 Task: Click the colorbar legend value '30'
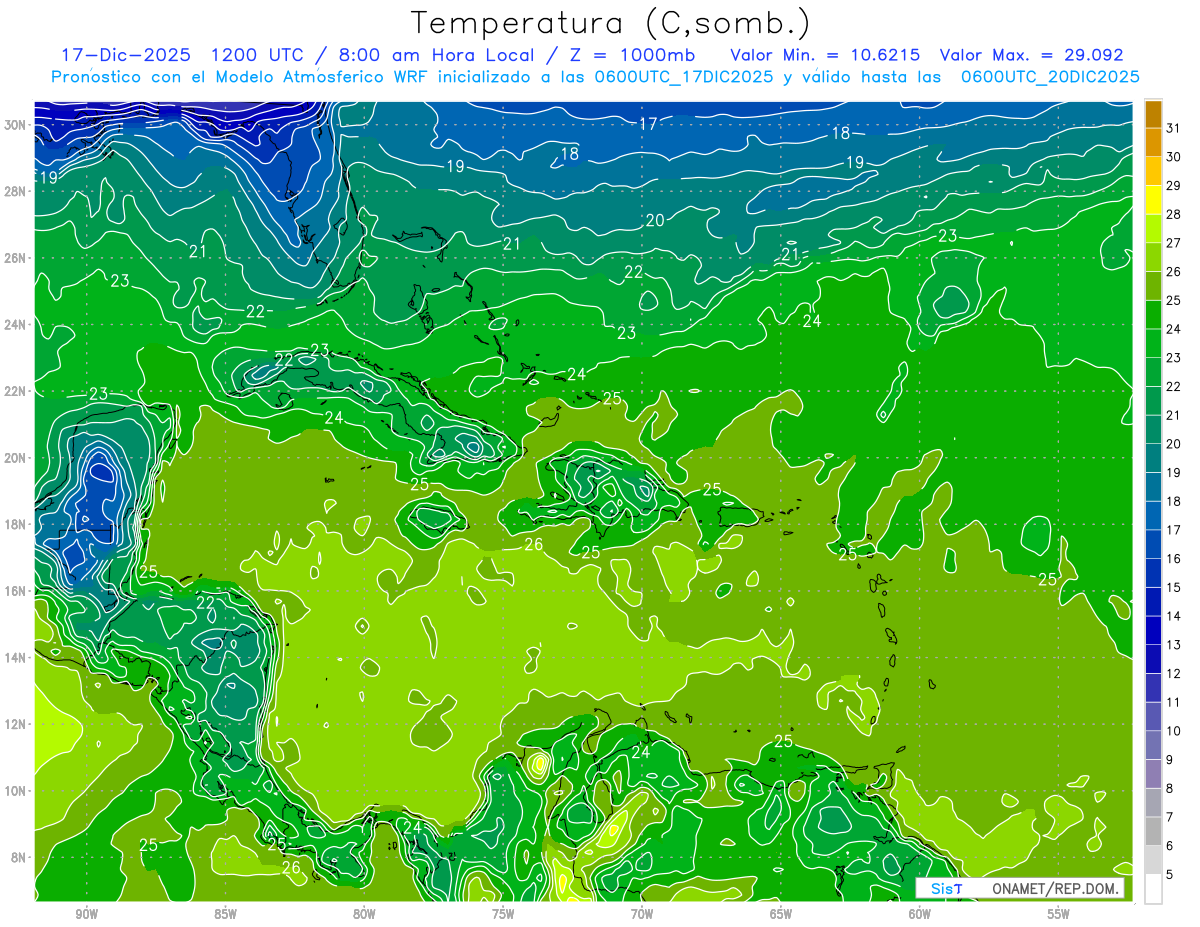(x=1174, y=157)
